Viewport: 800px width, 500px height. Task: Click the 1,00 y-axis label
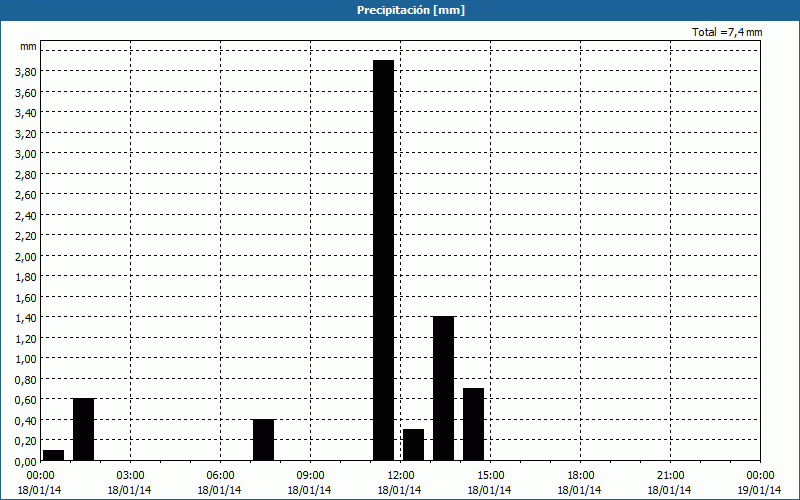(26, 359)
